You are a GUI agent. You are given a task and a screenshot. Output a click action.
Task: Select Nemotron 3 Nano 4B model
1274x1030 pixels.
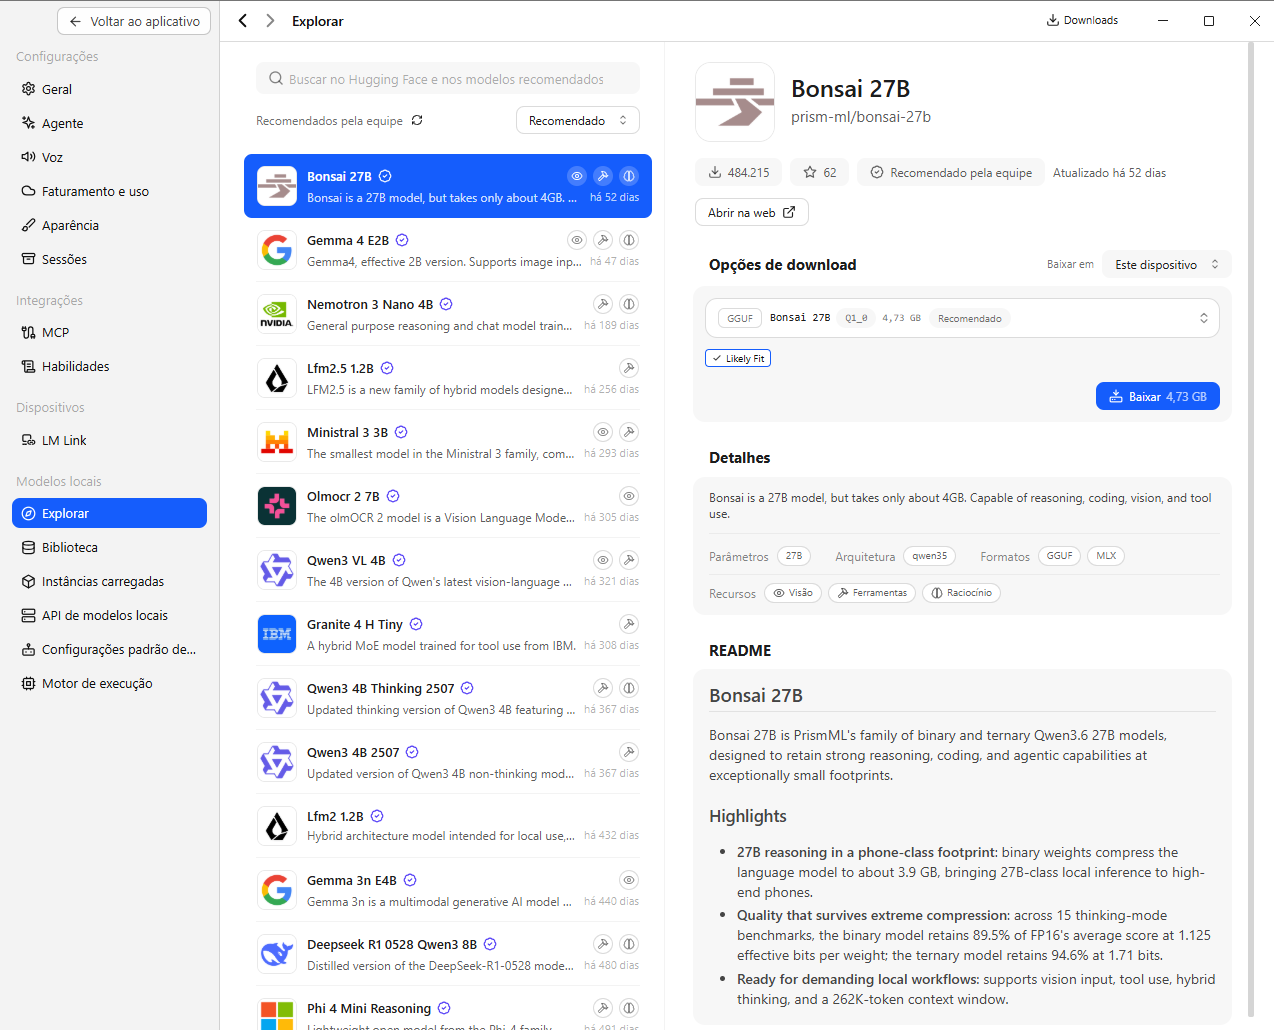click(448, 314)
